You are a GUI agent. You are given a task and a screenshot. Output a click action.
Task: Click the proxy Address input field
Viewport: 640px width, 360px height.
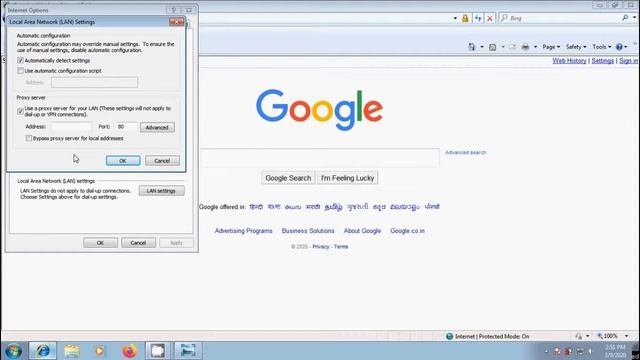click(x=71, y=127)
